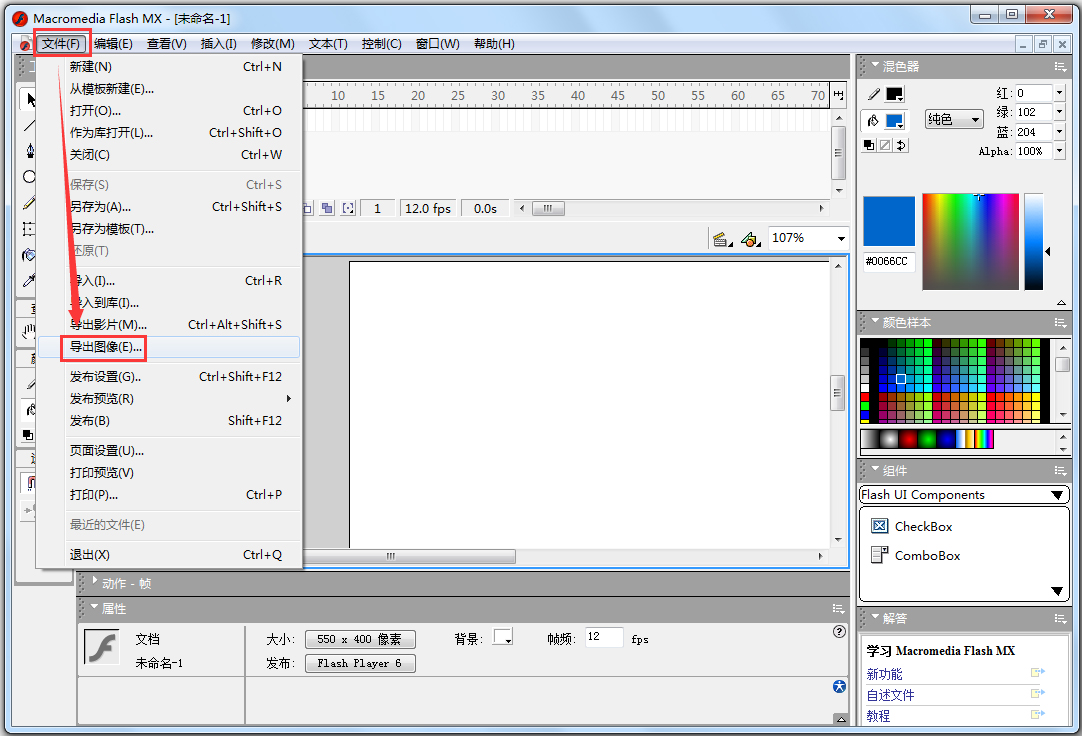This screenshot has height=736, width=1082.
Task: Click the Flash Player 6 publish button
Action: (x=360, y=663)
